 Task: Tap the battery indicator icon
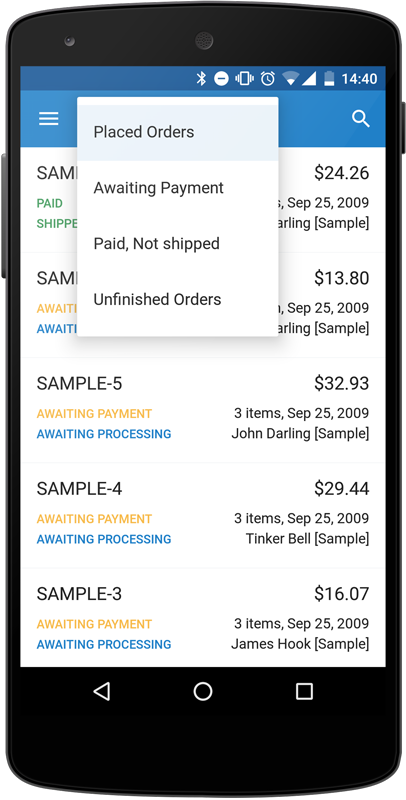(329, 79)
